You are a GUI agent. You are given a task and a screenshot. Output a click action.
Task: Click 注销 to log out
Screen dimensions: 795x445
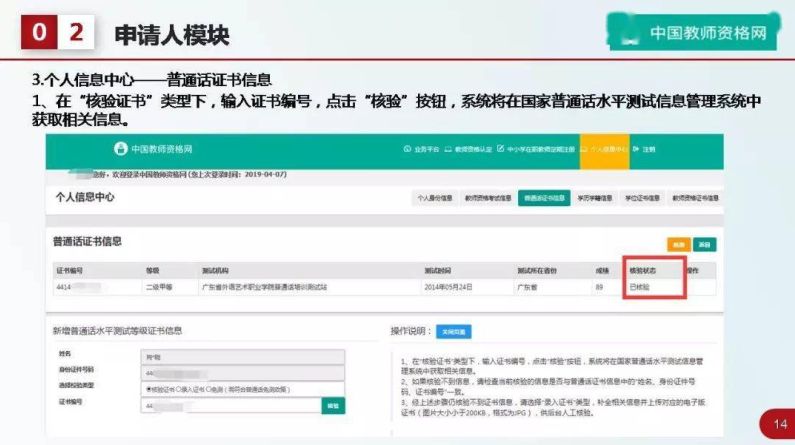point(646,148)
